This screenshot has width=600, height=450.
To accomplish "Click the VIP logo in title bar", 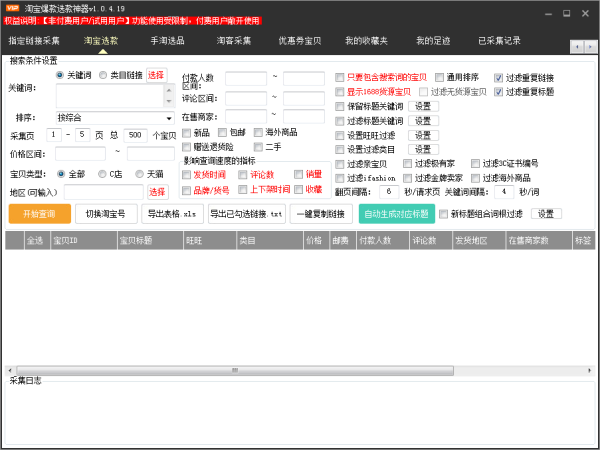I will click(12, 8).
